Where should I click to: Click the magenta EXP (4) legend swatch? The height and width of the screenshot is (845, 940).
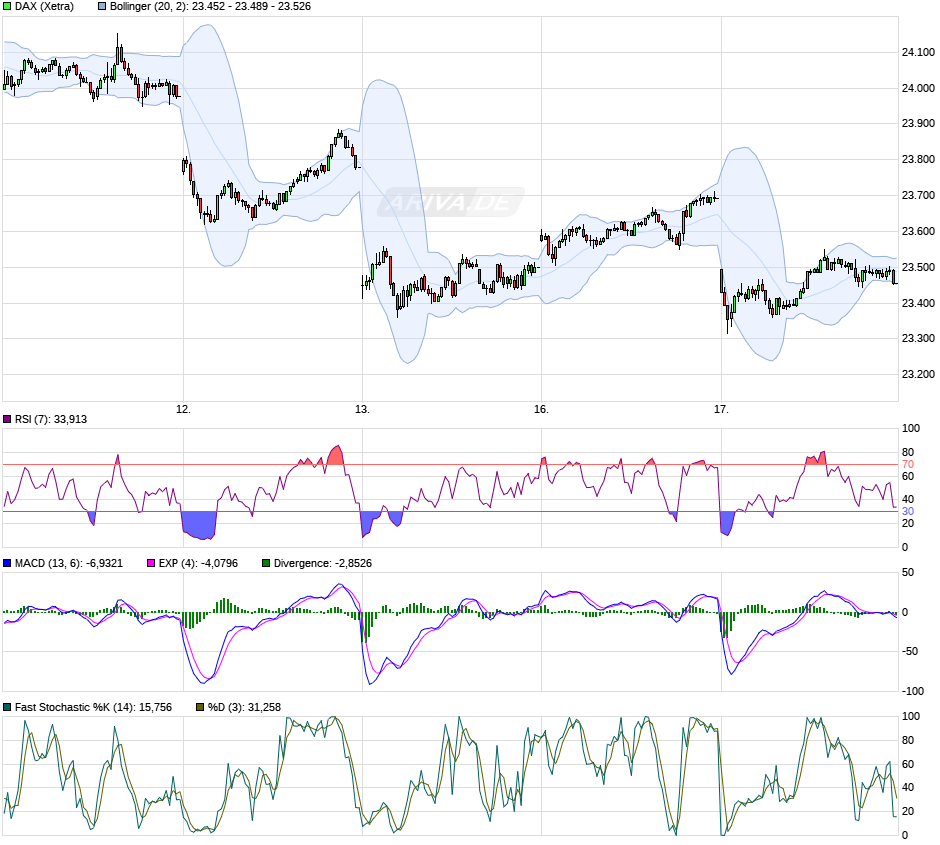(x=151, y=563)
